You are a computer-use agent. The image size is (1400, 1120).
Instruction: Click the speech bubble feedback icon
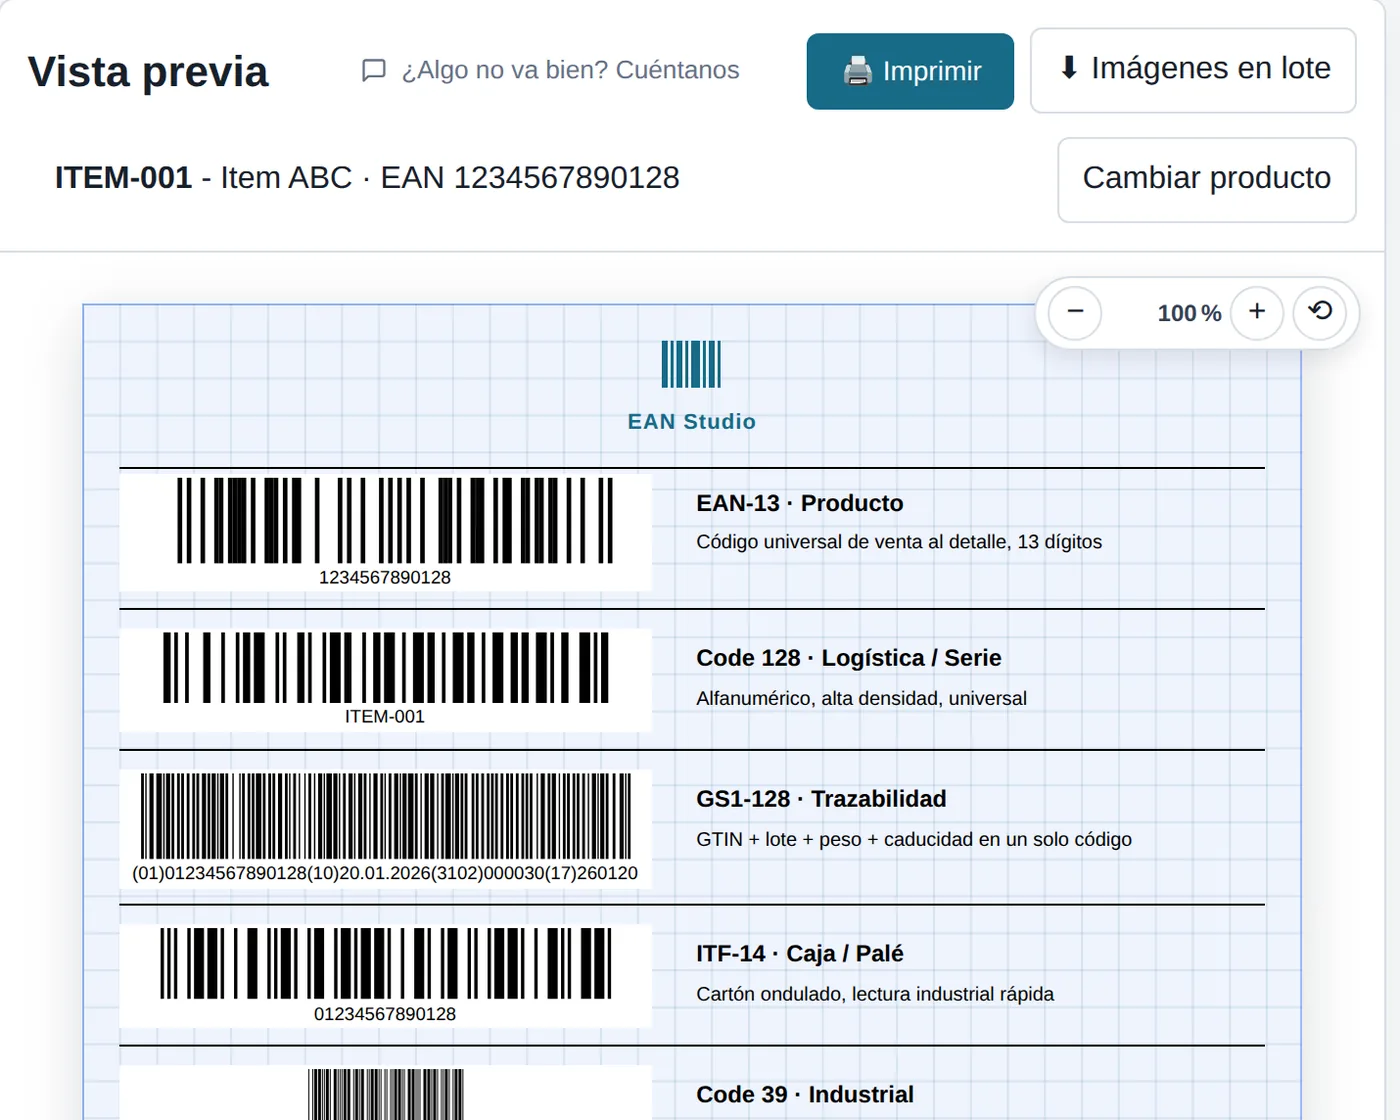pos(374,70)
